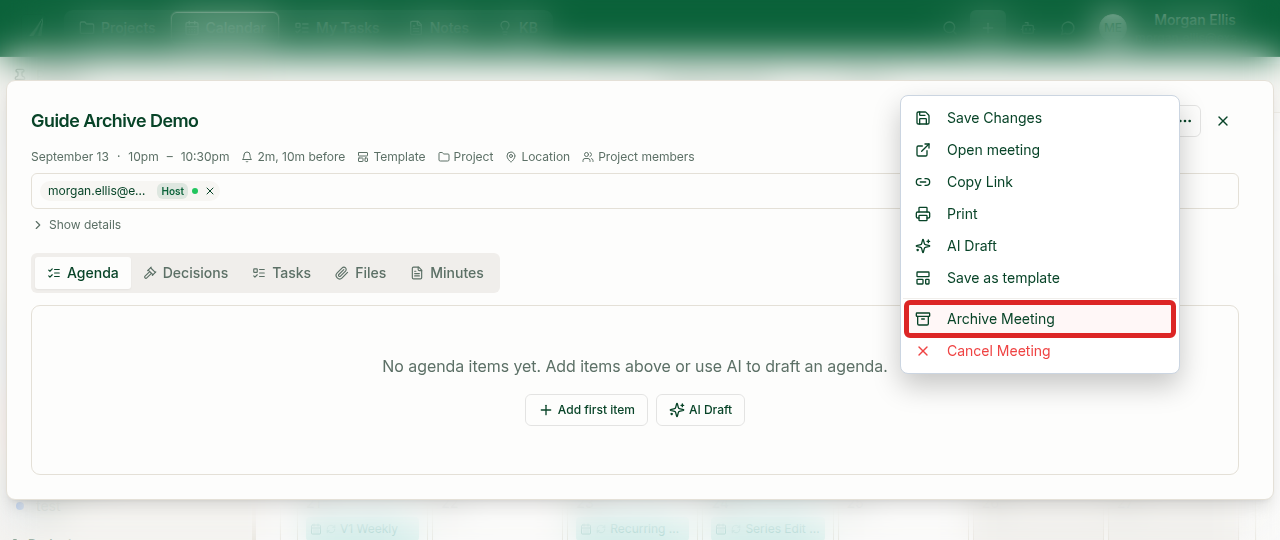Select AI Draft menu option
Image resolution: width=1280 pixels, height=540 pixels.
[1039, 246]
